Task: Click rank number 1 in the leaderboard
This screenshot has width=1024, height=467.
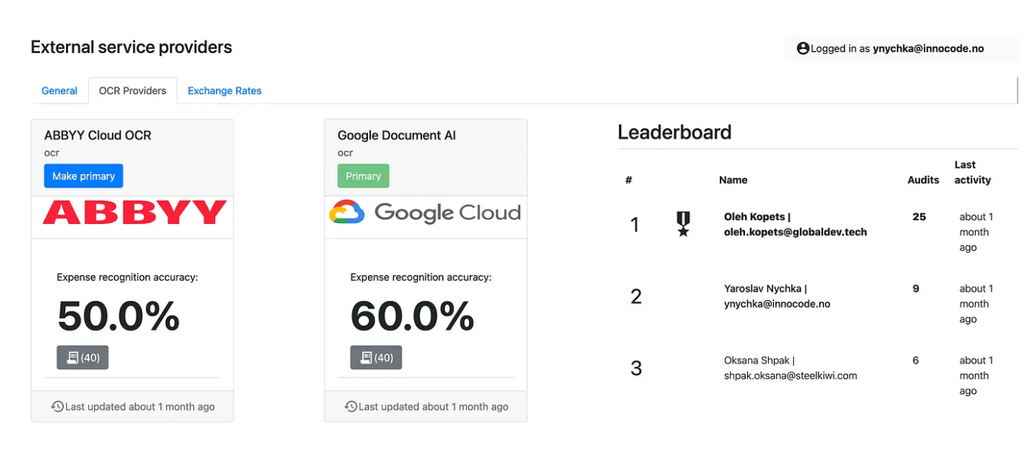Action: (x=634, y=225)
